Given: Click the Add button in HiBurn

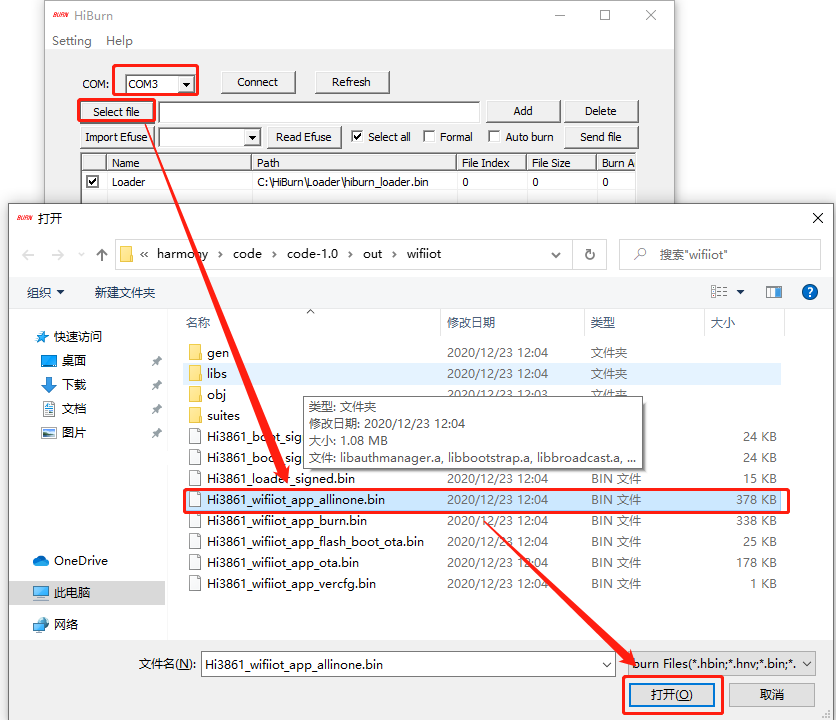Looking at the screenshot, I should click(523, 111).
